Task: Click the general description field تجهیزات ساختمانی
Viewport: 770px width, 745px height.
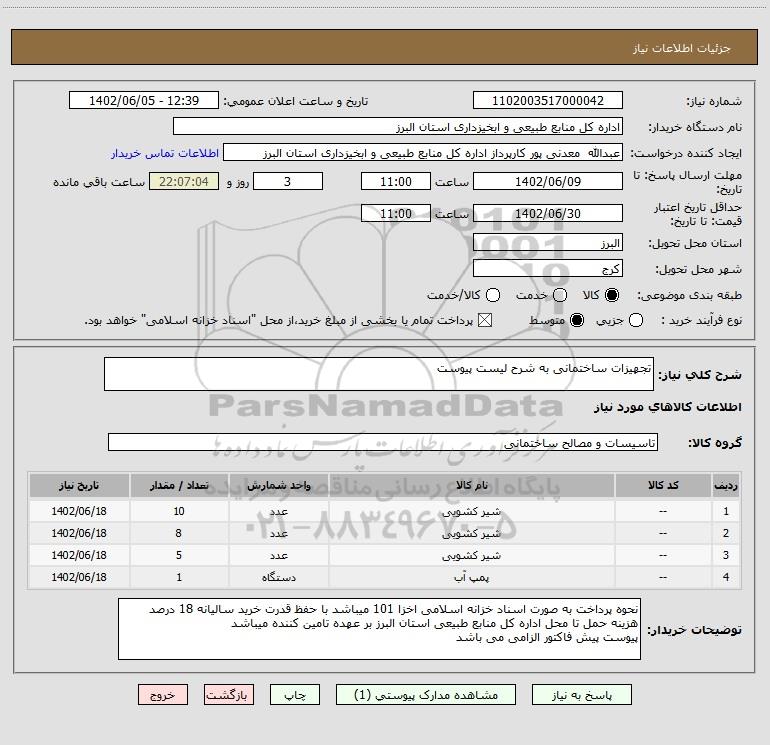Action: [379, 374]
